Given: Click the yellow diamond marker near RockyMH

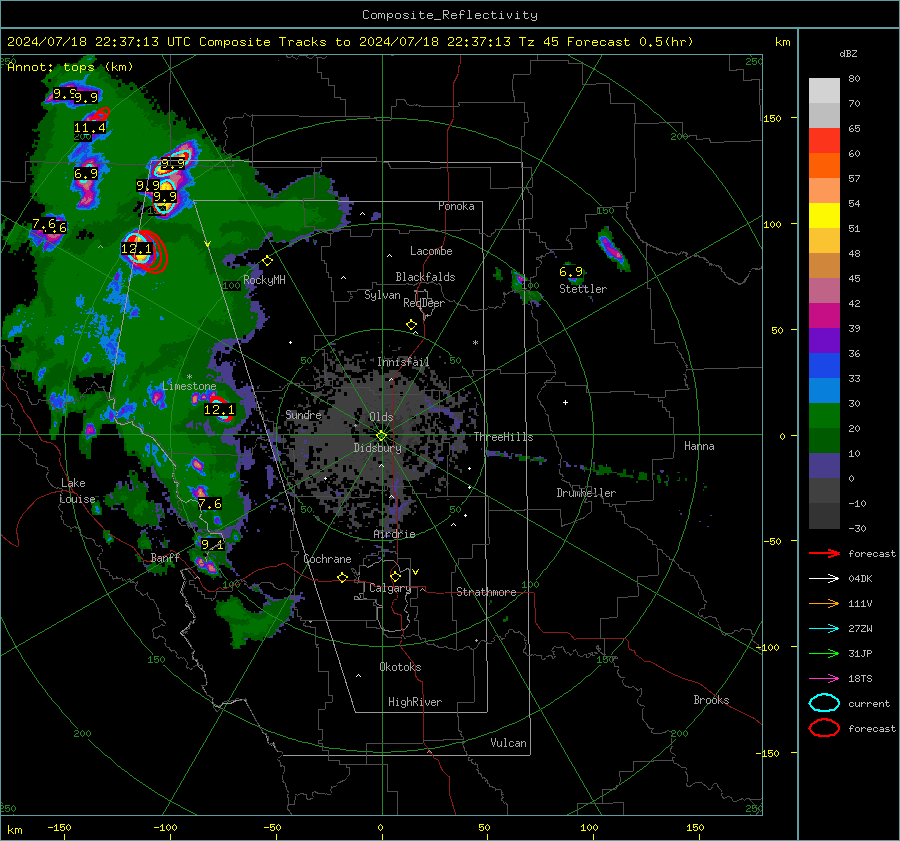Looking at the screenshot, I should point(267,261).
